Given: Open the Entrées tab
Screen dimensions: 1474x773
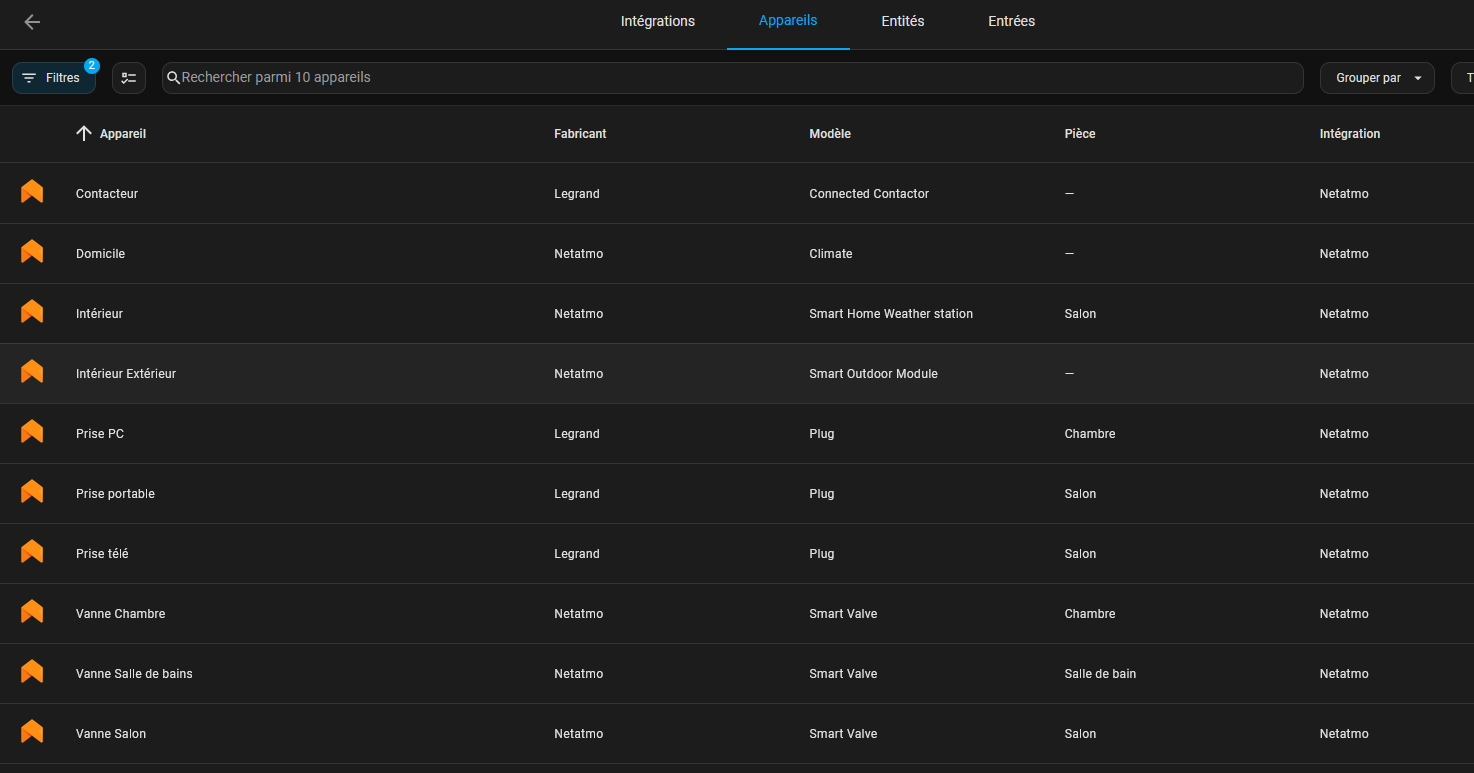Looking at the screenshot, I should coord(1011,22).
